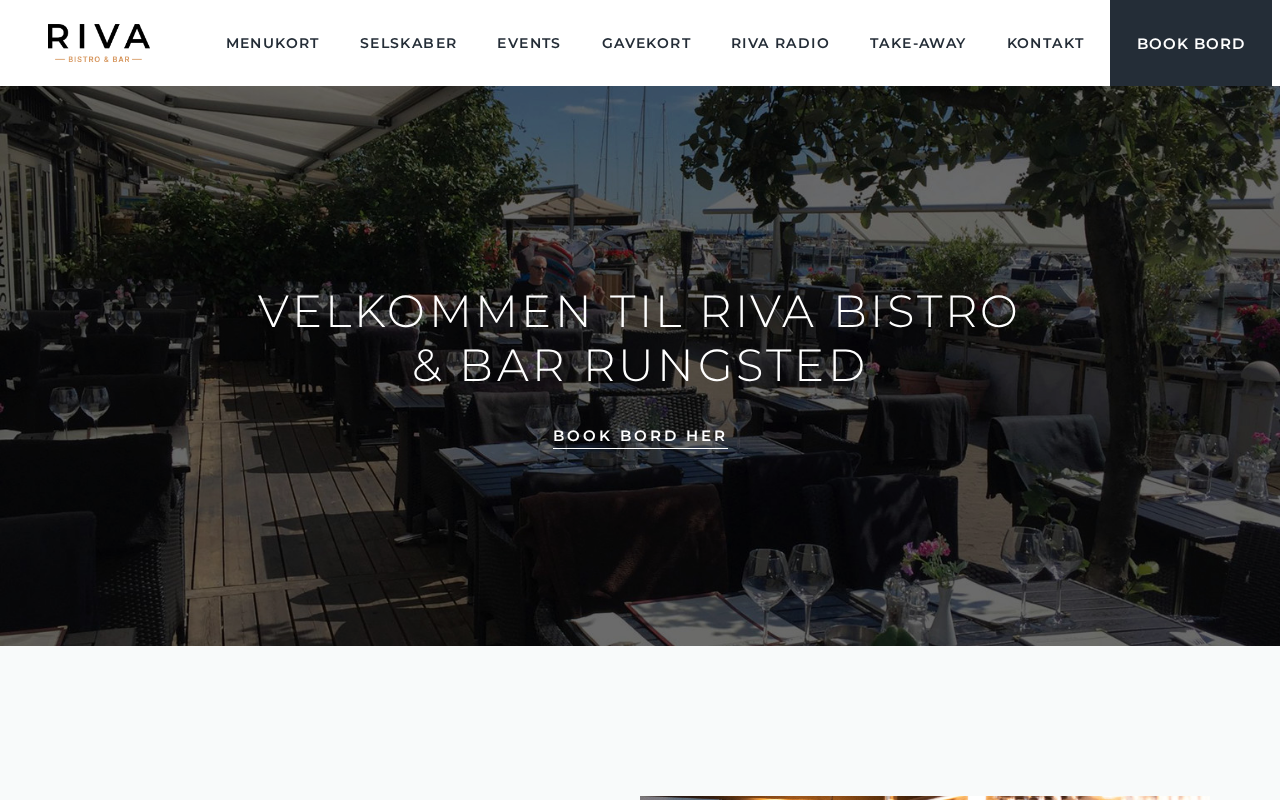Open the Menukort page
1280x800 pixels.
(272, 43)
